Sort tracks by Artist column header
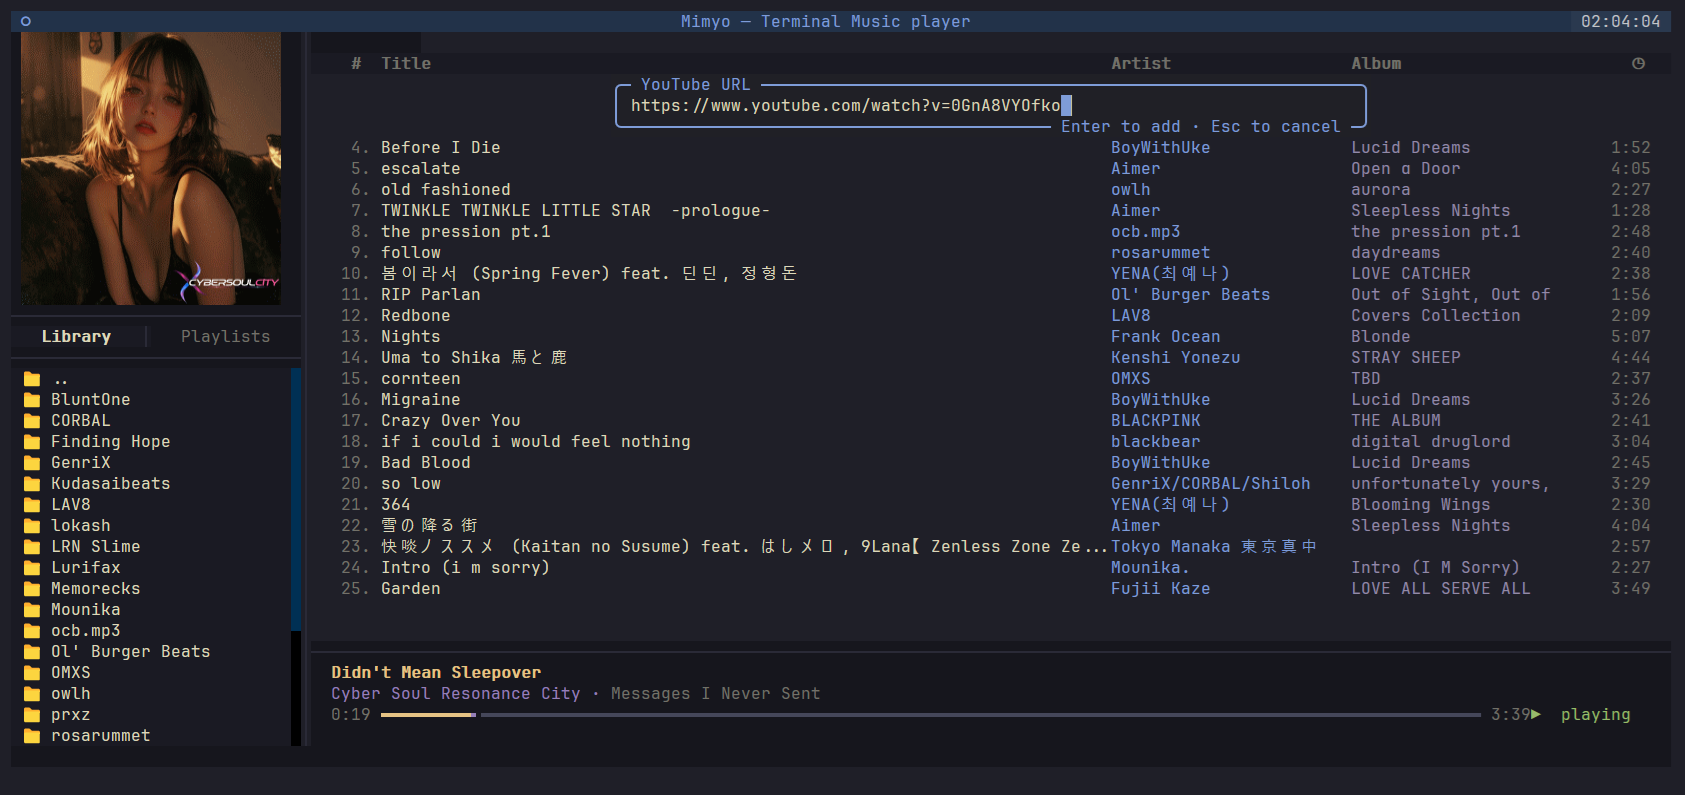Screen dimensions: 1685x795 click(x=1141, y=63)
